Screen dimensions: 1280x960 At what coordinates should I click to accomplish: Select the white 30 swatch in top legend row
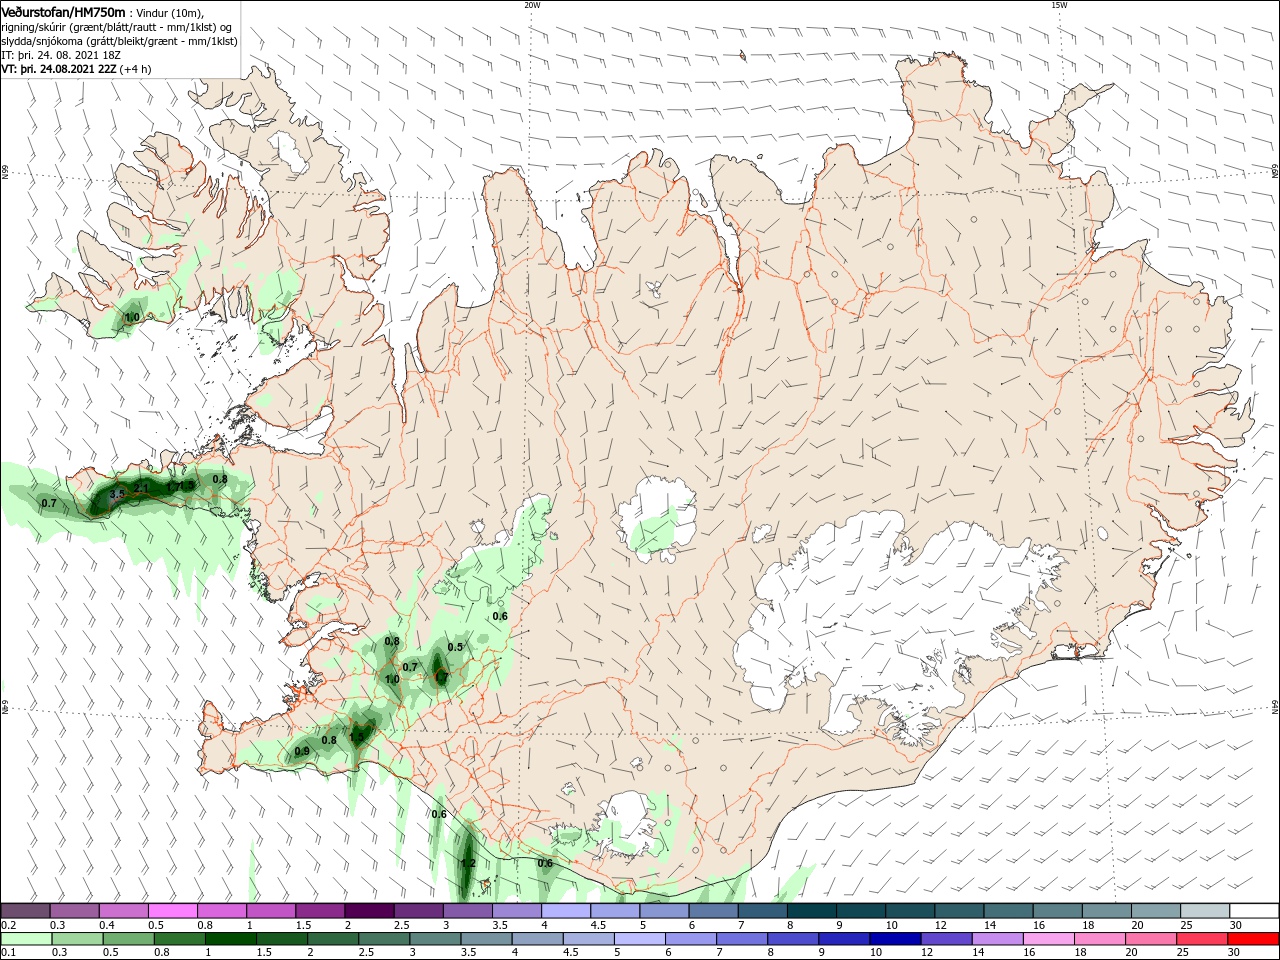[x=1253, y=911]
